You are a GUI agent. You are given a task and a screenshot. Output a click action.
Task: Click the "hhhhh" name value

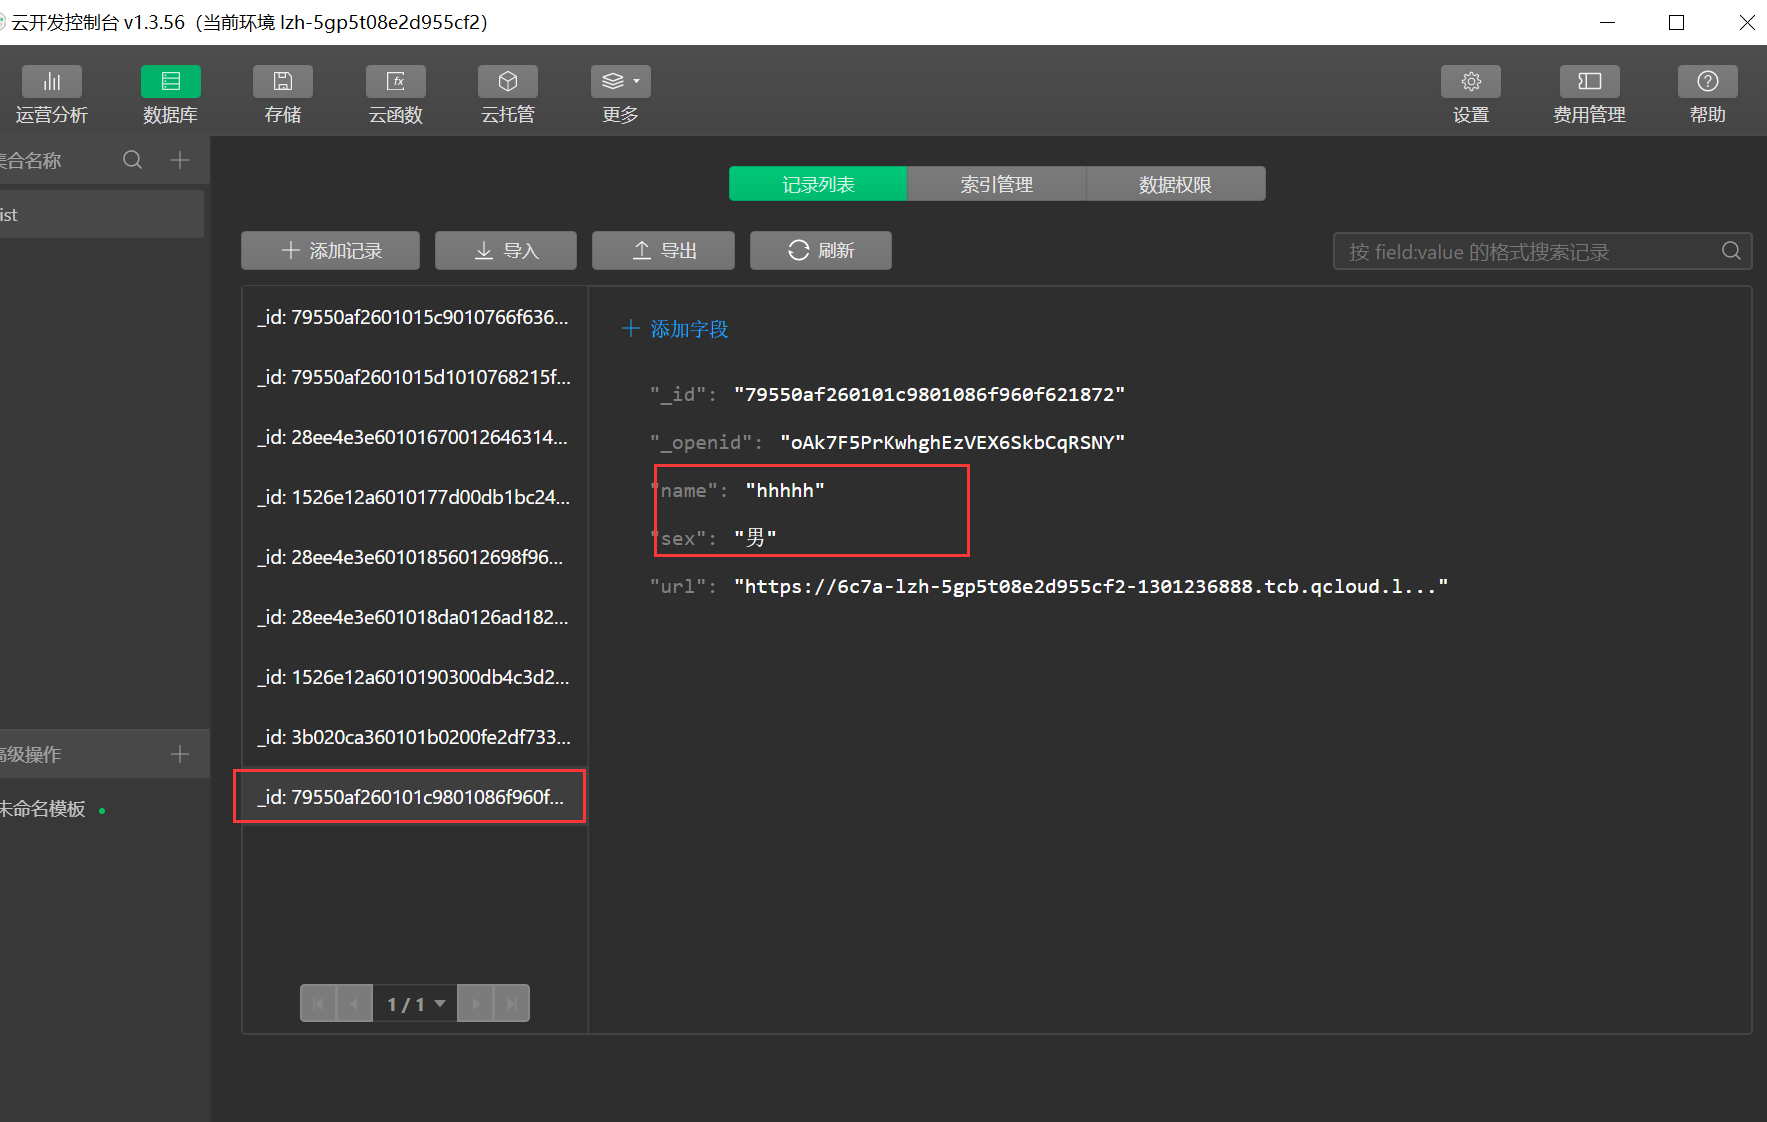click(x=785, y=490)
